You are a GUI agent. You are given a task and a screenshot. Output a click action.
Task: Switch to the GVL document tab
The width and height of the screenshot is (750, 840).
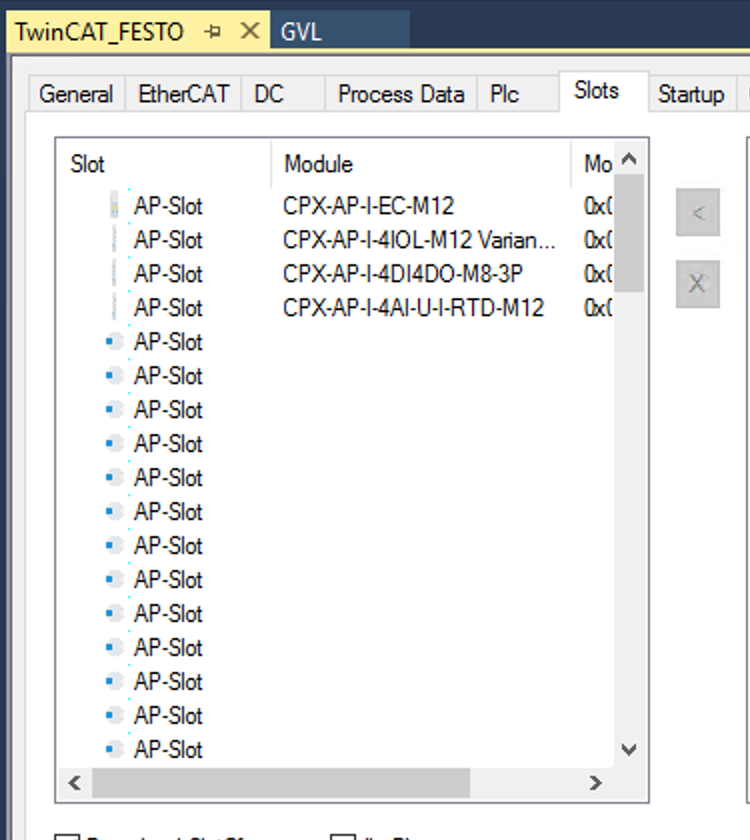tap(340, 32)
